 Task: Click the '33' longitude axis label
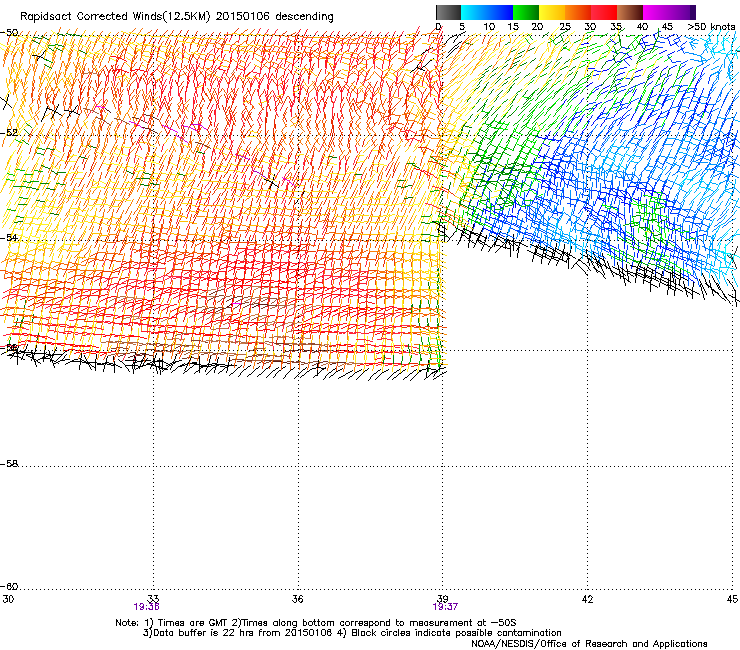pos(153,599)
